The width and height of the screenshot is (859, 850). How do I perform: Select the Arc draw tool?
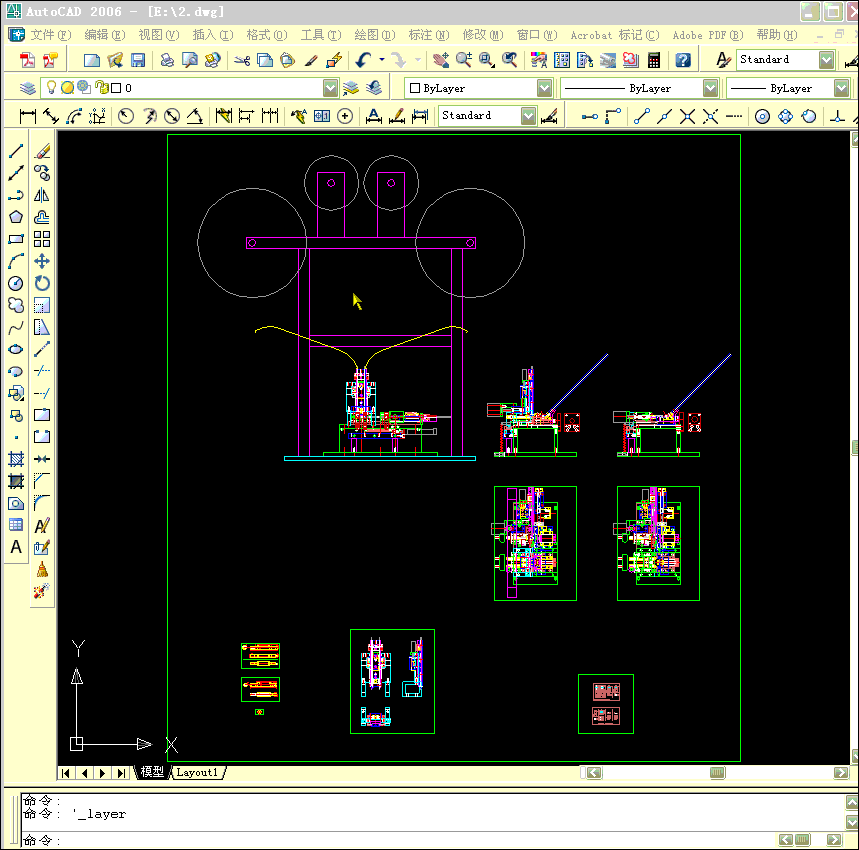tap(16, 261)
